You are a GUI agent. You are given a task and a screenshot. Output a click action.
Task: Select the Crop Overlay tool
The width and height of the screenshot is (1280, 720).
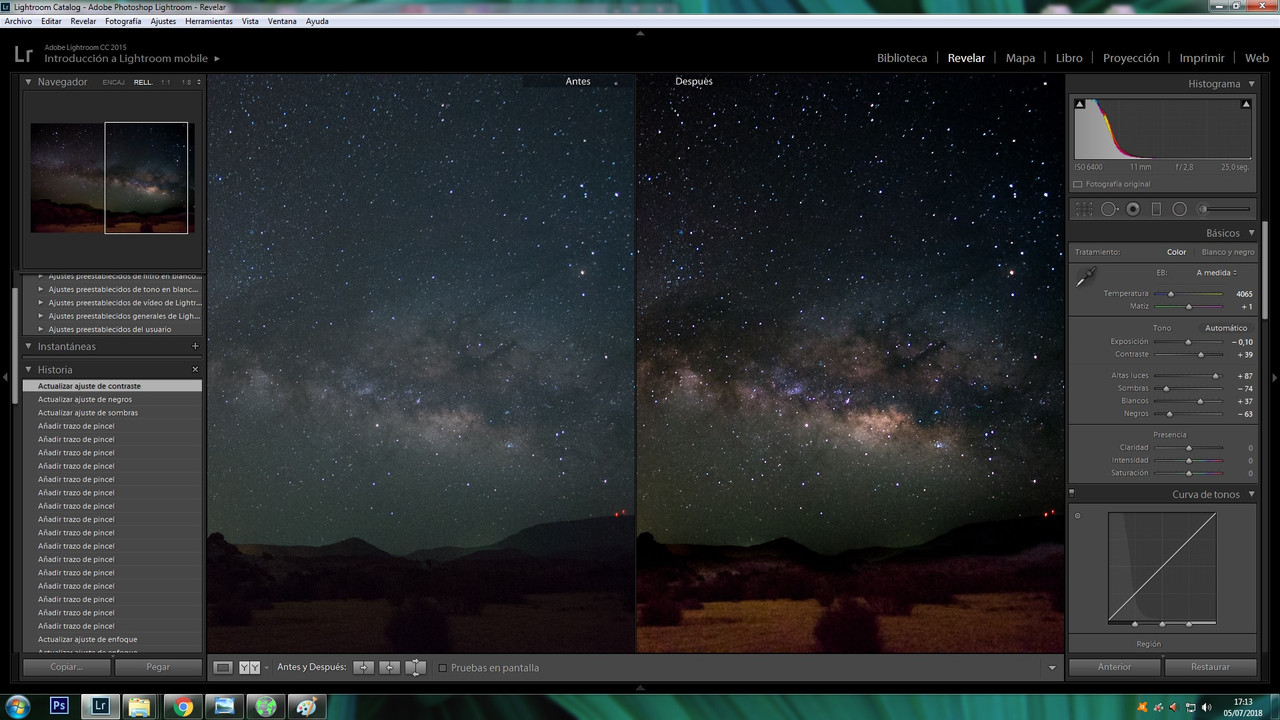1084,209
